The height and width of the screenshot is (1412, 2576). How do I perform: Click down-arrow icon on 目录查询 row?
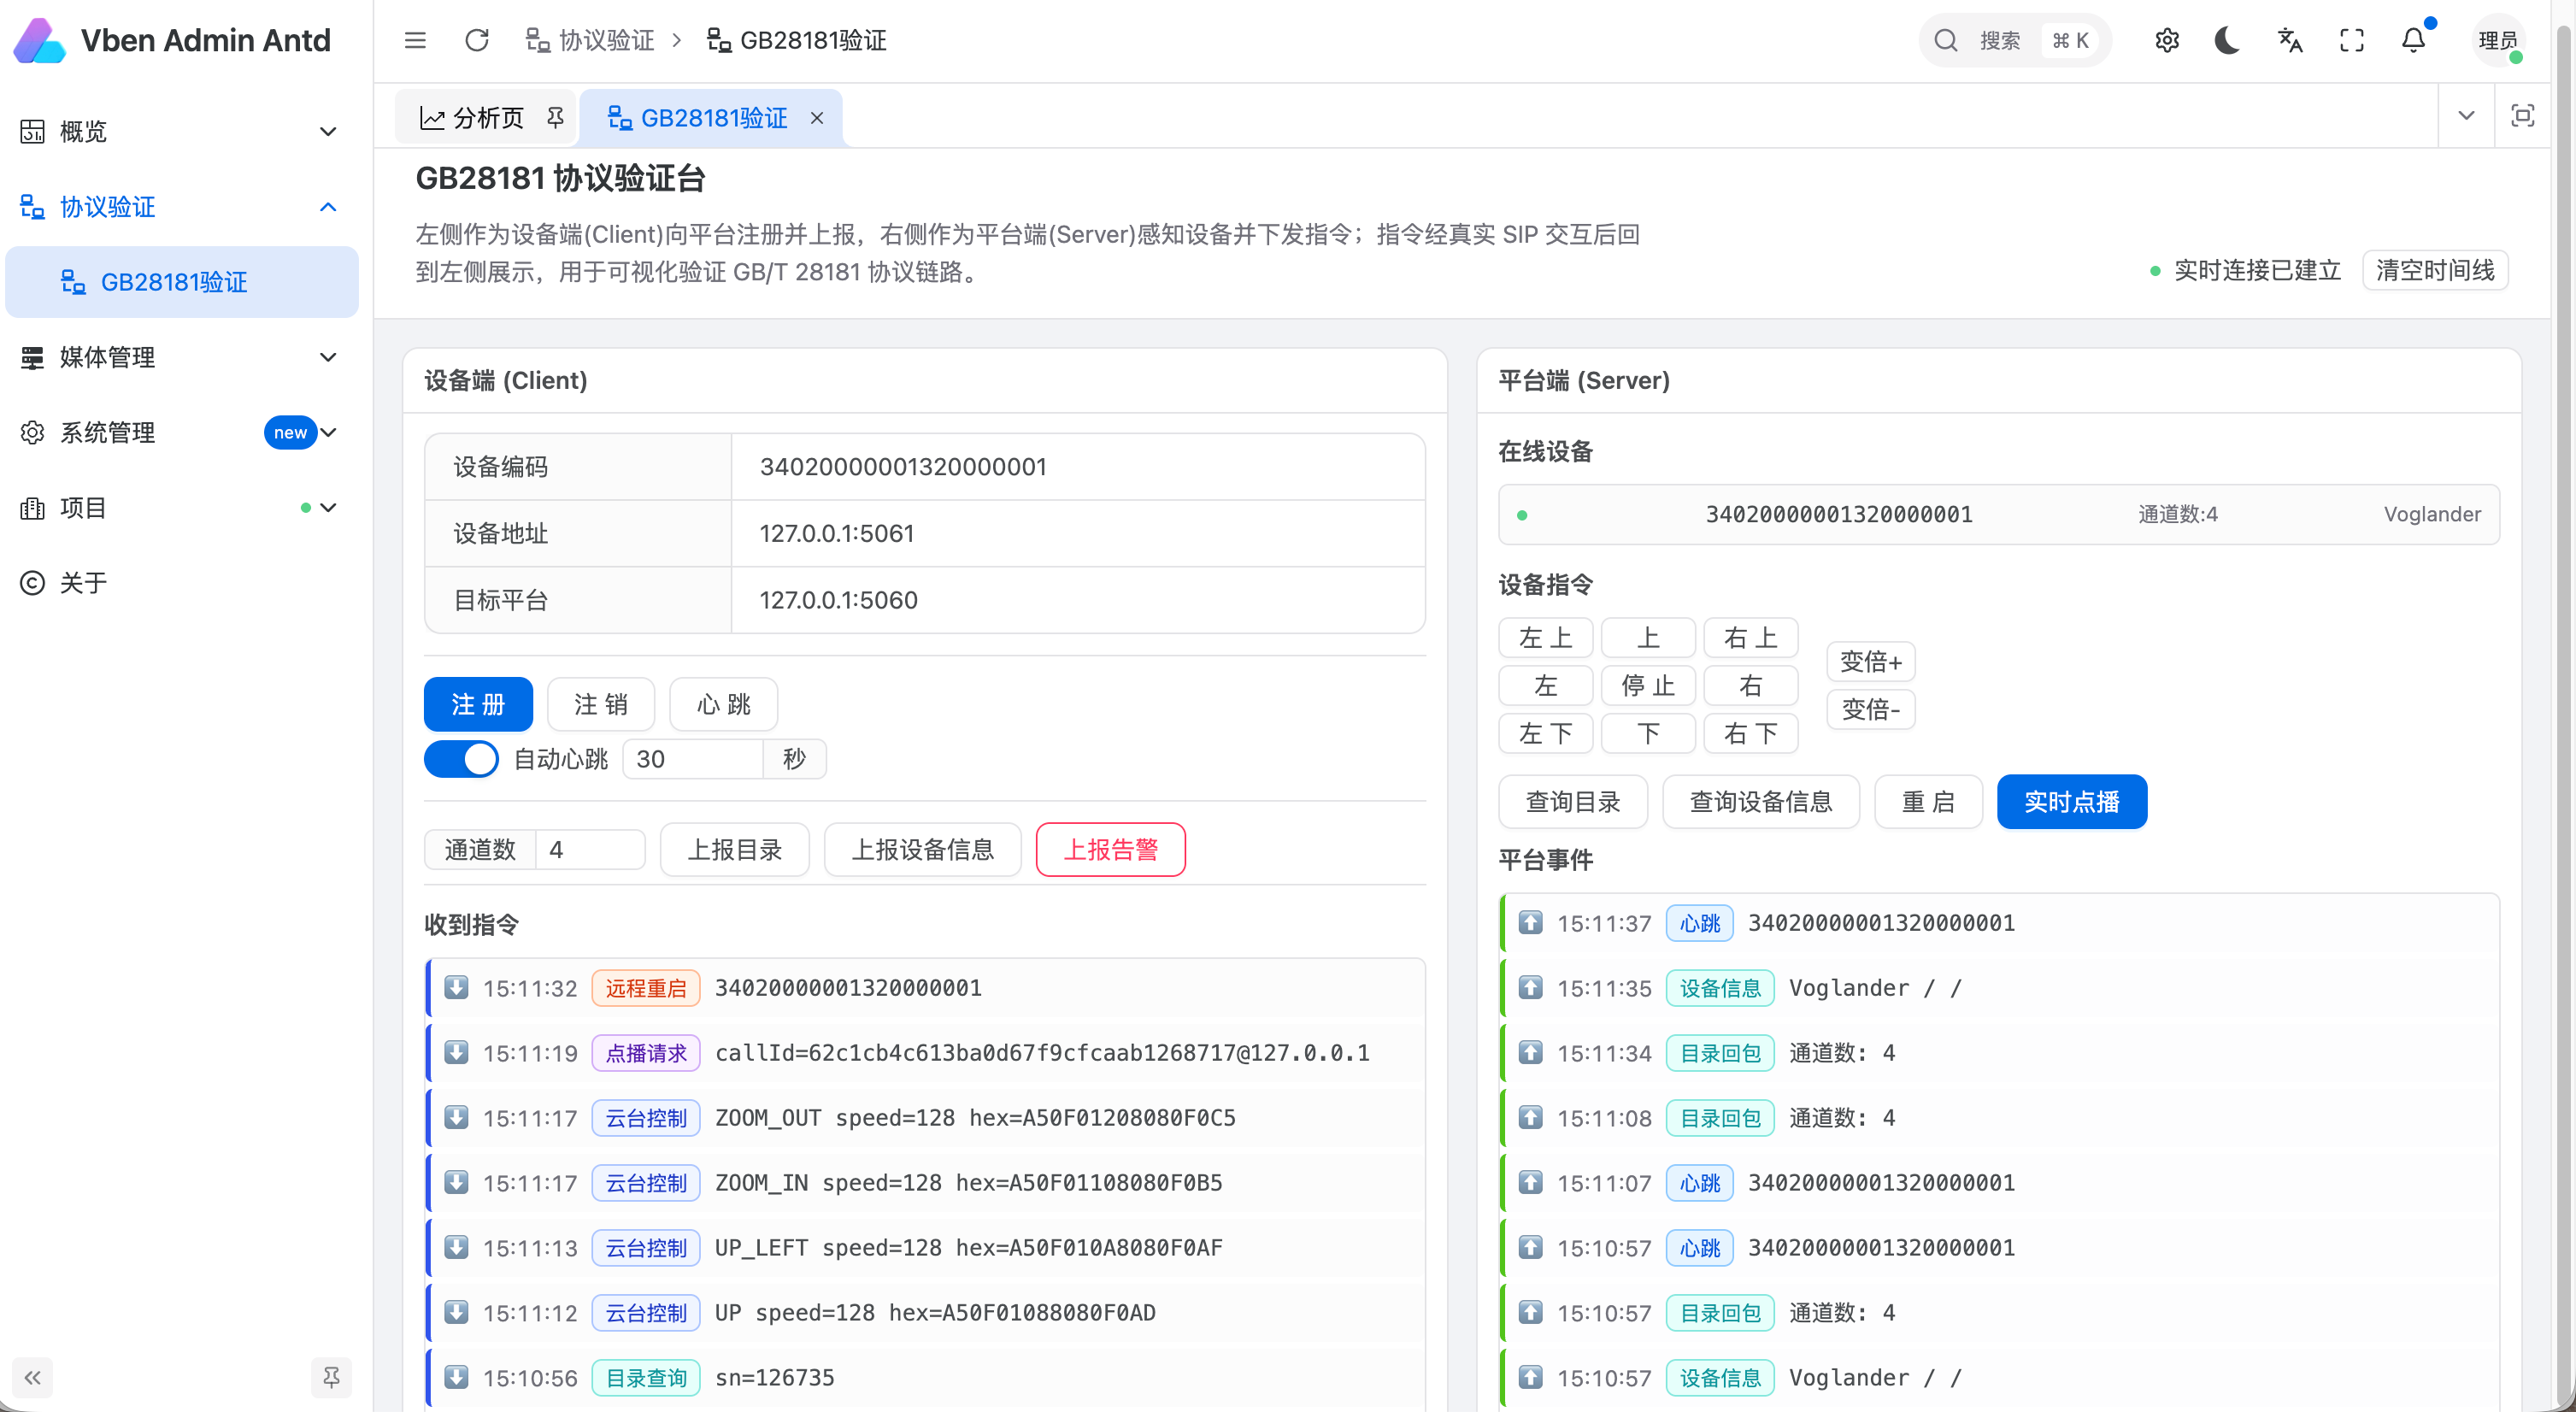coord(456,1377)
